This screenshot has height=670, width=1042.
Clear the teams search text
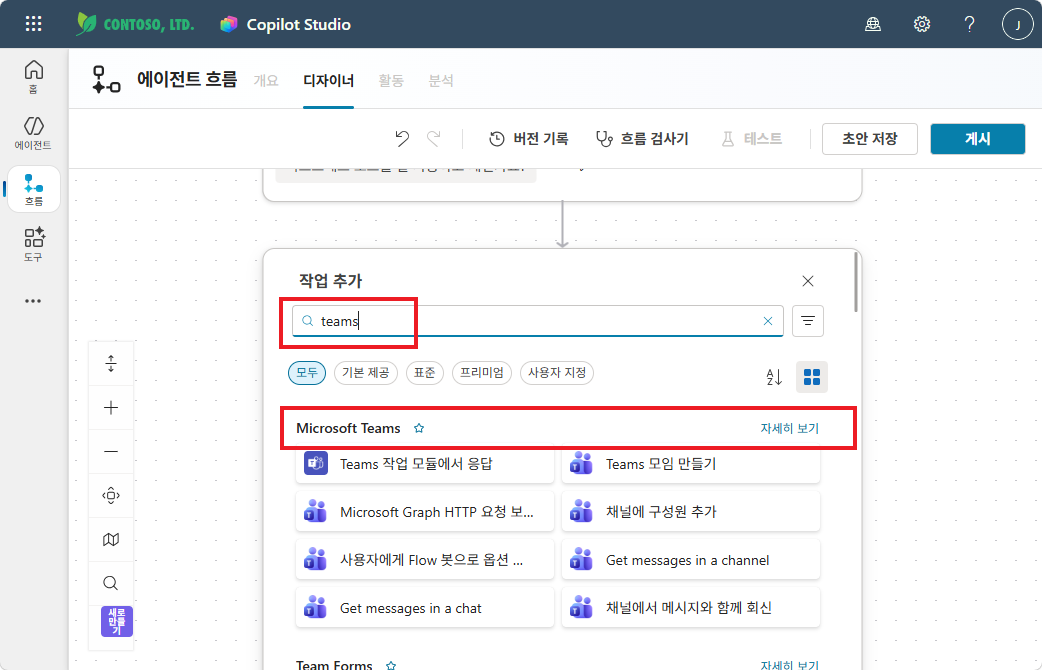pos(768,321)
